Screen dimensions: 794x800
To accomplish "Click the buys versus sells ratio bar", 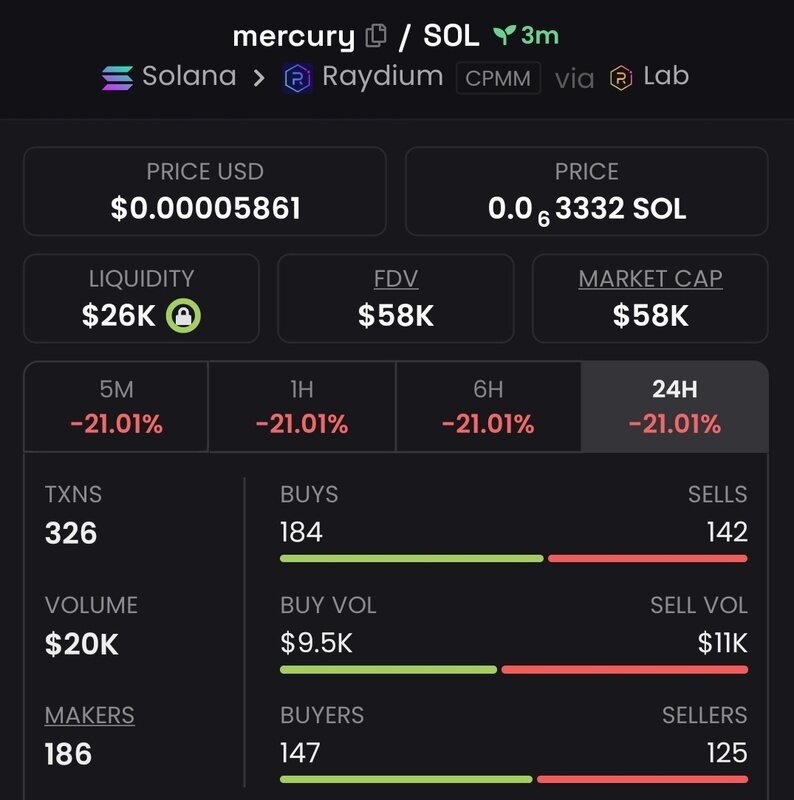I will (513, 558).
